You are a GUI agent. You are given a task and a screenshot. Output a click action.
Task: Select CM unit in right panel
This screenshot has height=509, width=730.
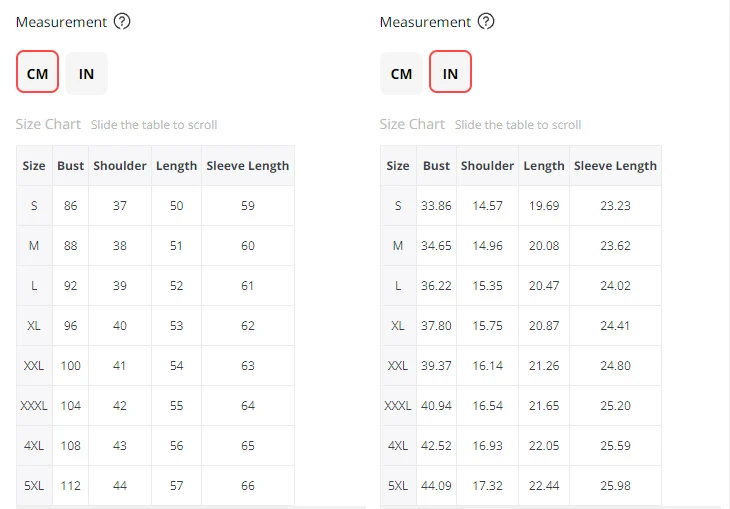[401, 73]
